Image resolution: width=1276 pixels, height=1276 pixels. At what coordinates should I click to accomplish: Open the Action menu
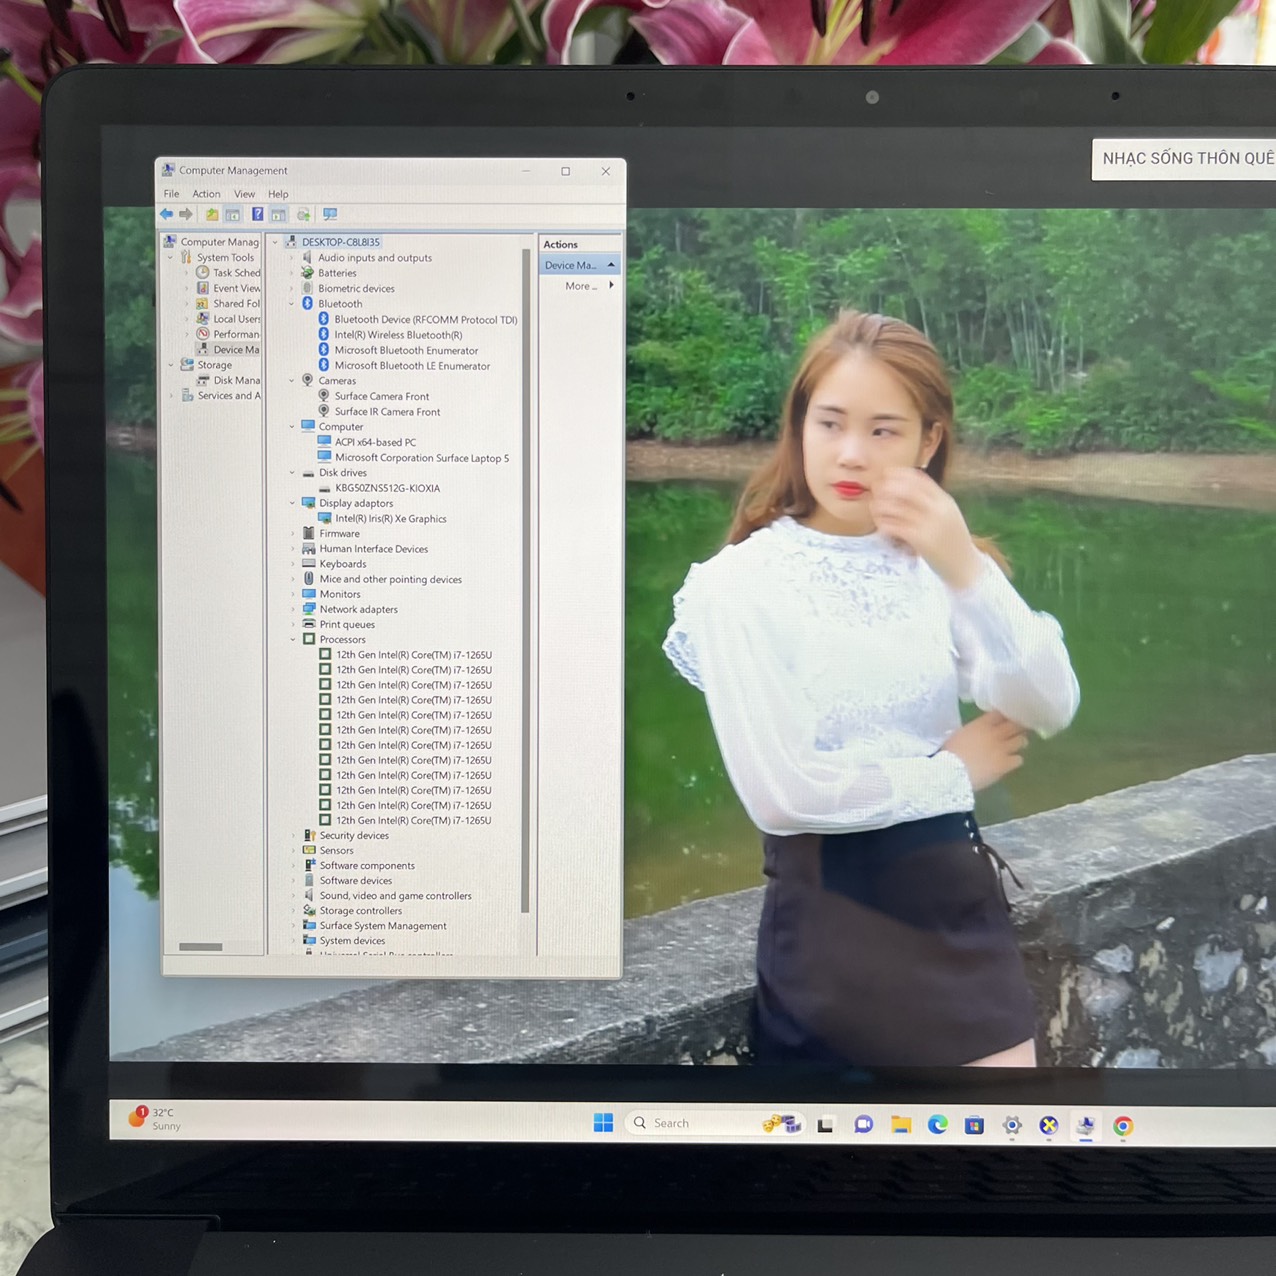[x=206, y=194]
